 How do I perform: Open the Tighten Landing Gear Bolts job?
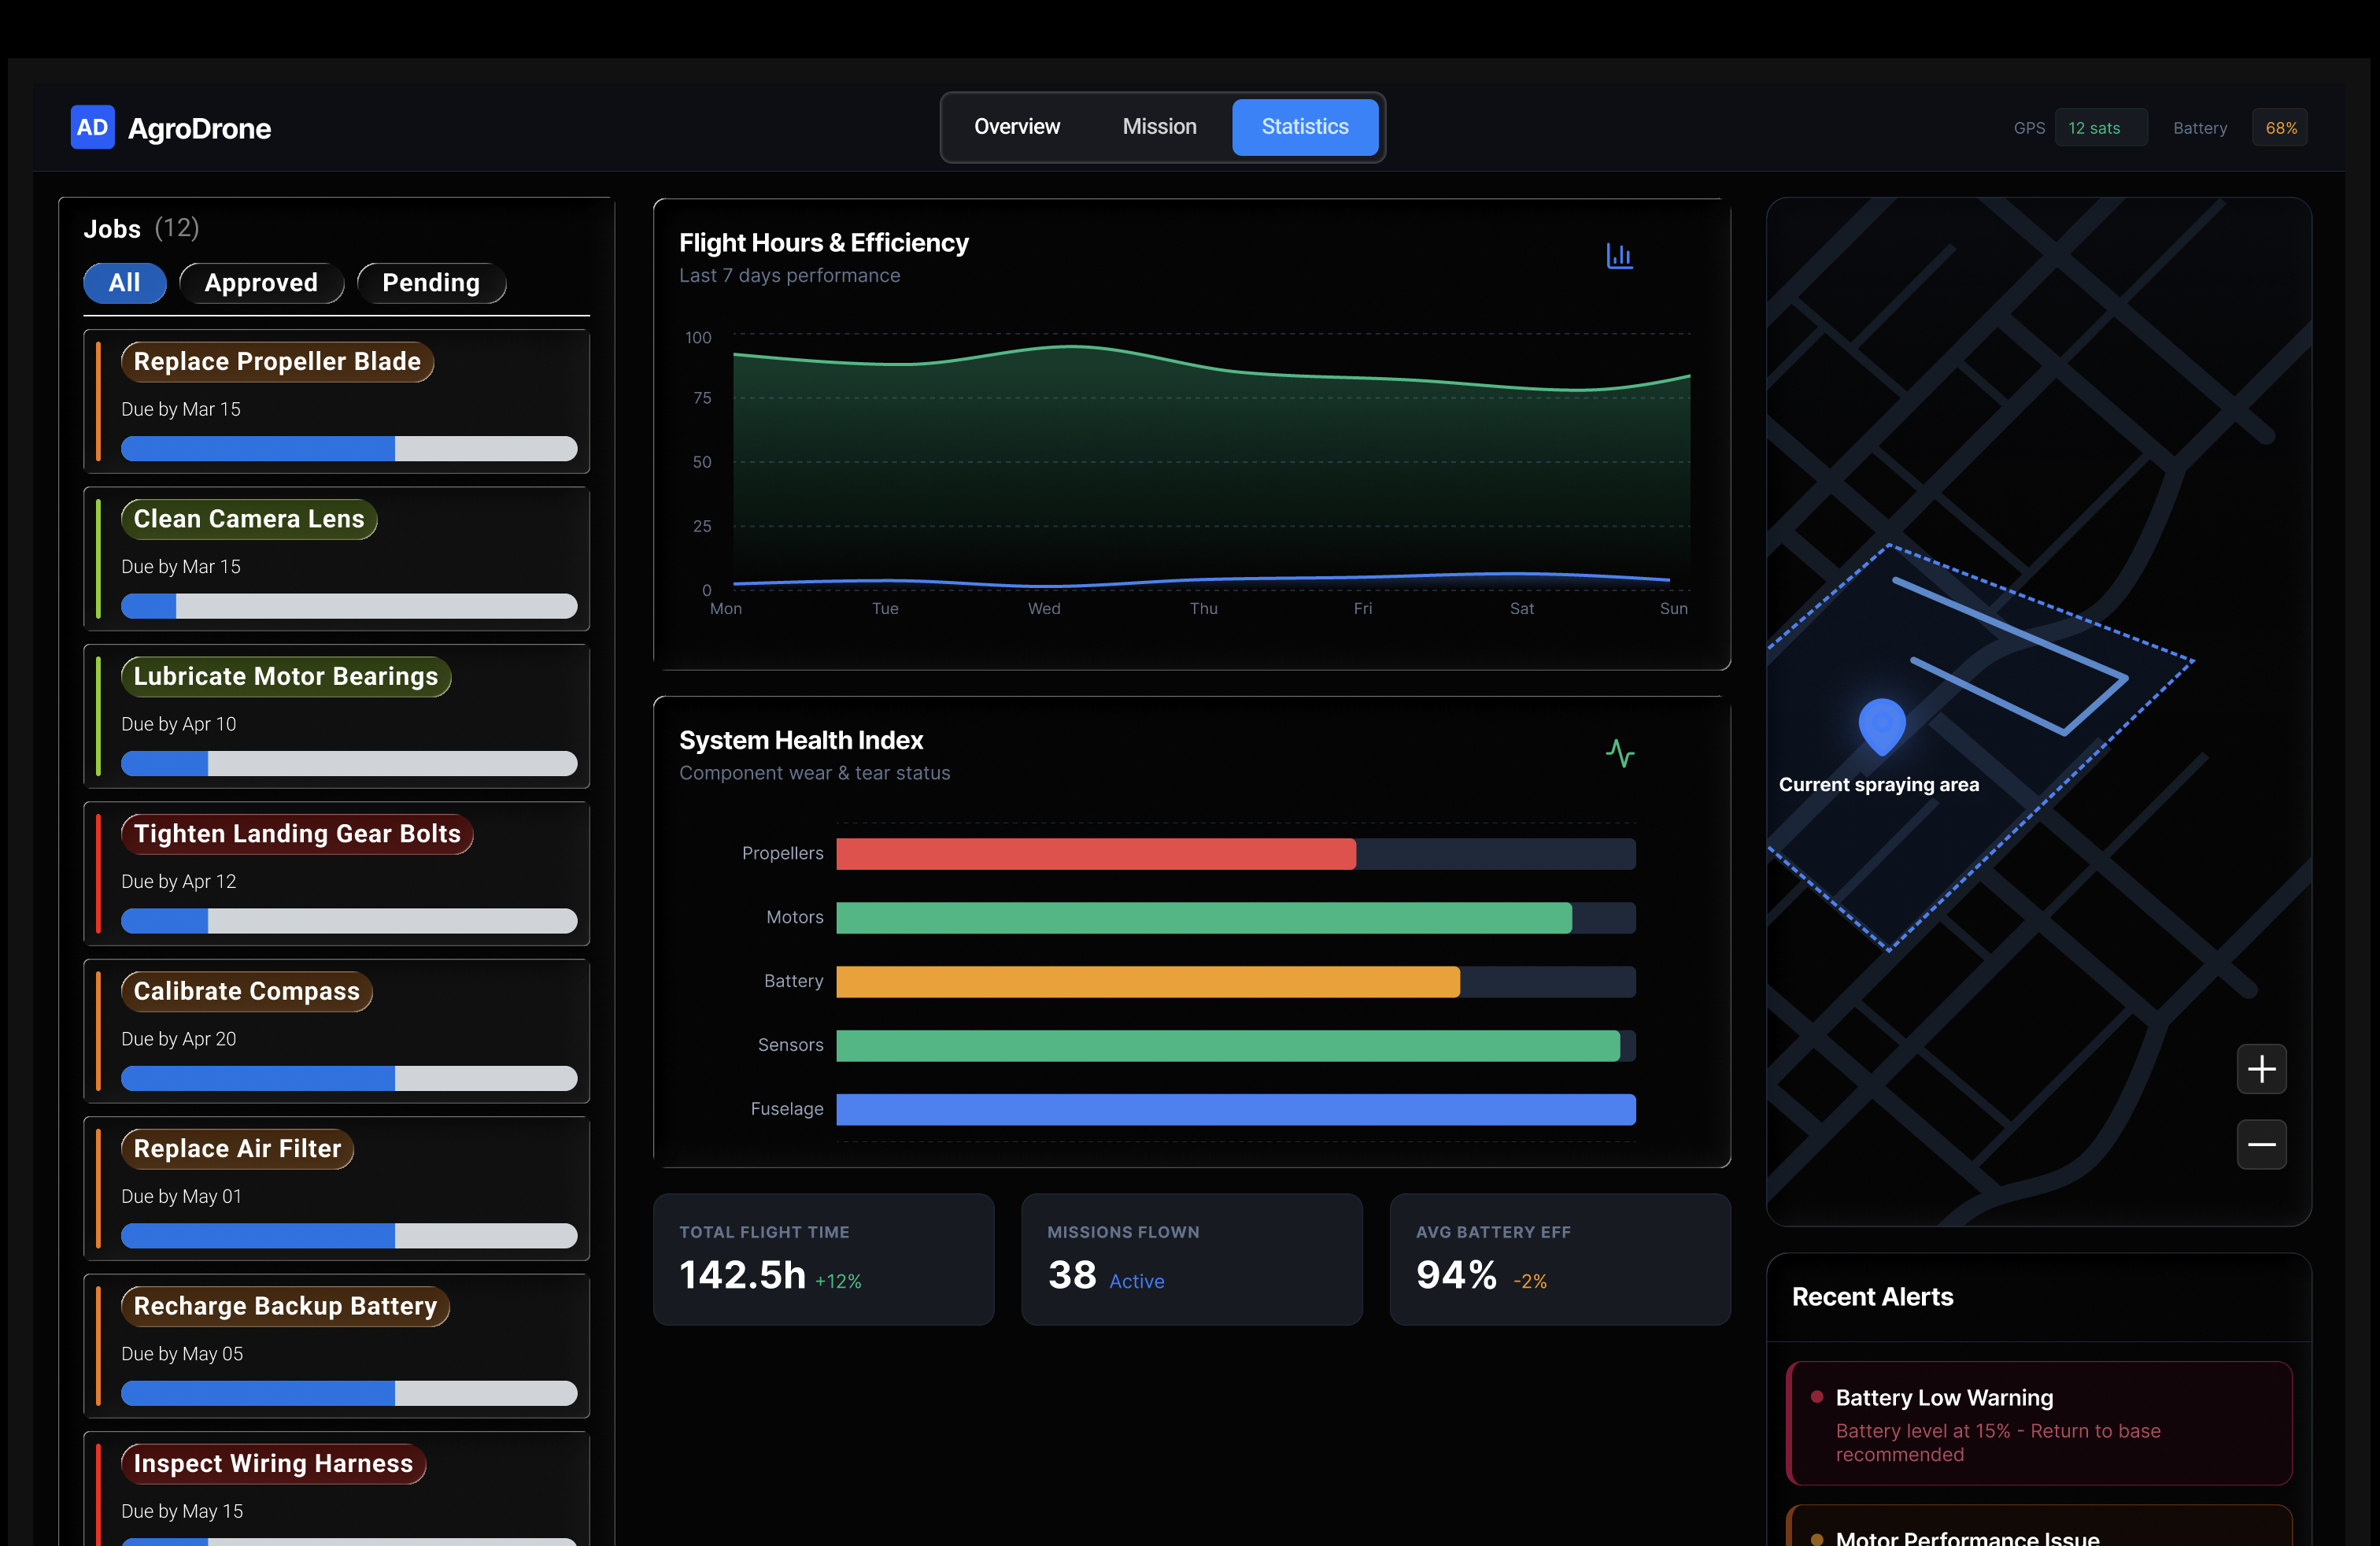pos(336,873)
